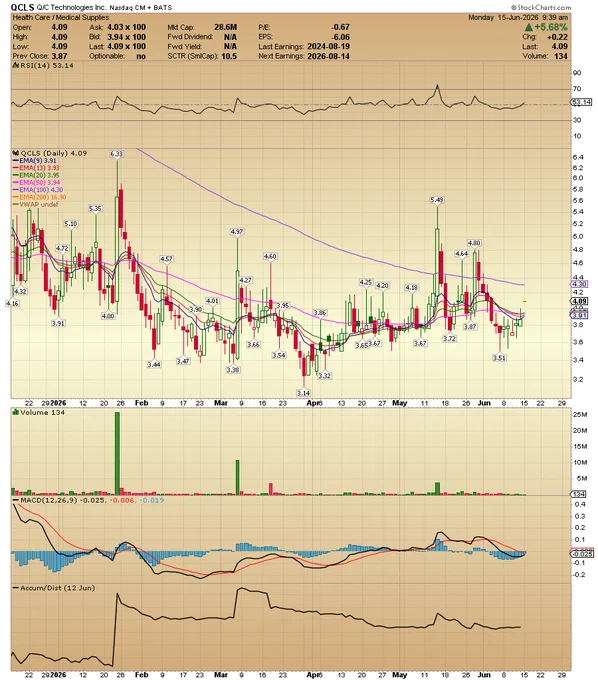Click the -0.025 MACD value tag on right
The height and width of the screenshot is (680, 598).
582,554
